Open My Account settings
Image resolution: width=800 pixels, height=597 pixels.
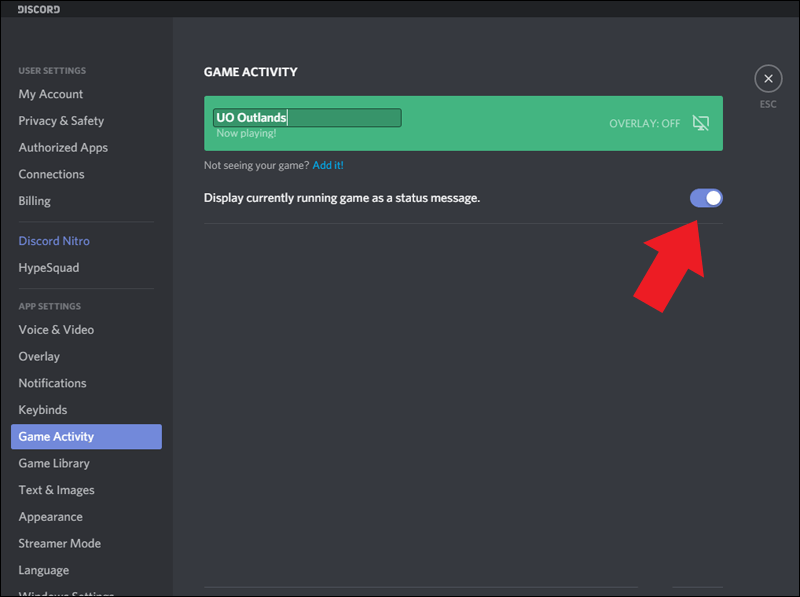51,94
